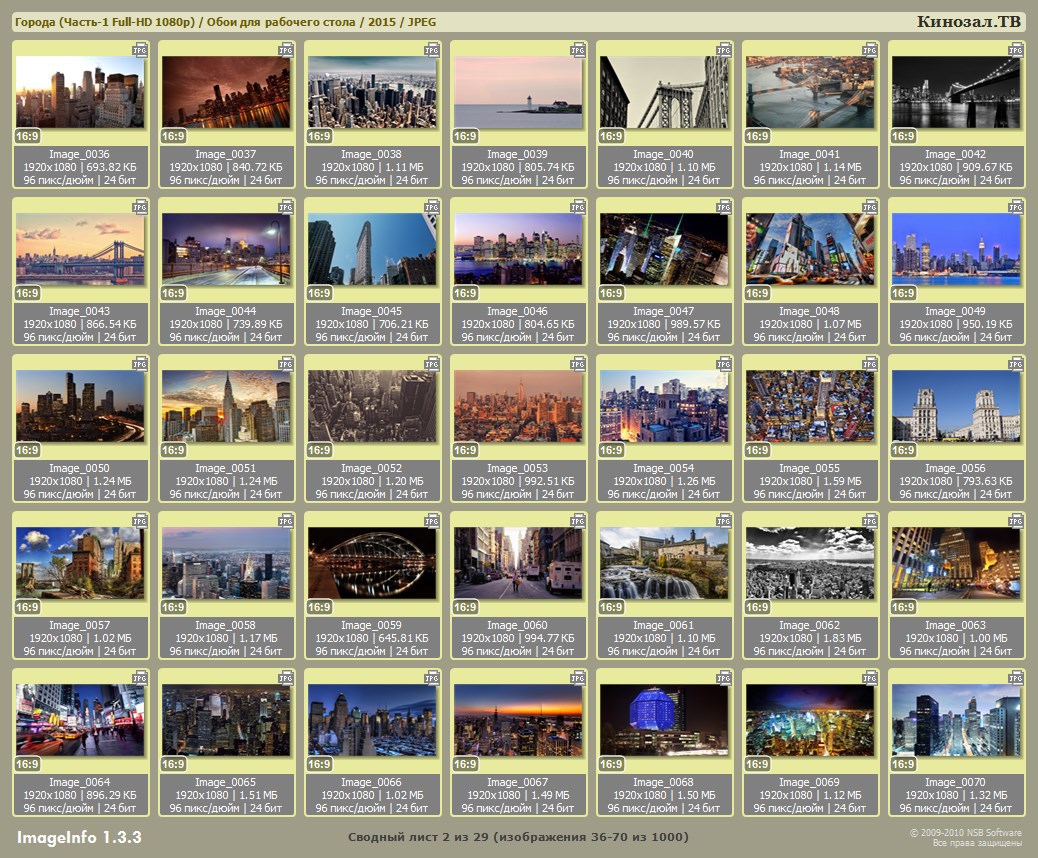Click the 16:9 aspect badge on Image_0070
The image size is (1038, 858).
pyautogui.click(x=903, y=764)
